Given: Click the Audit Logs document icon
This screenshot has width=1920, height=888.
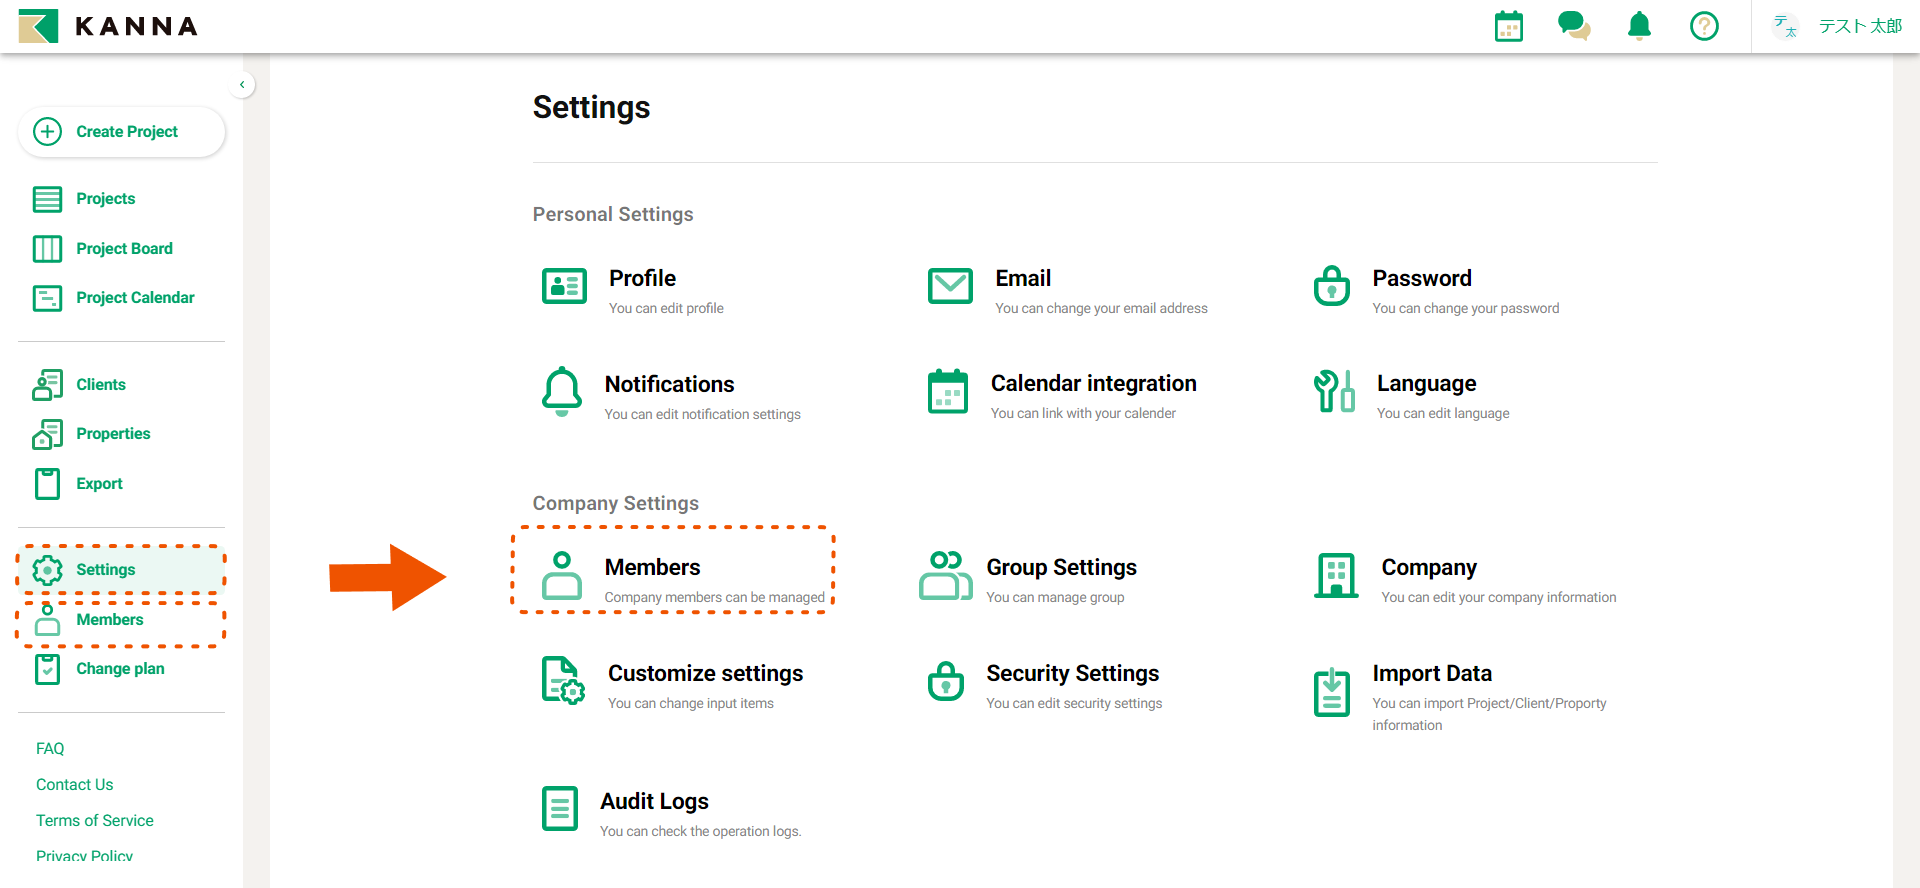Looking at the screenshot, I should coord(560,809).
